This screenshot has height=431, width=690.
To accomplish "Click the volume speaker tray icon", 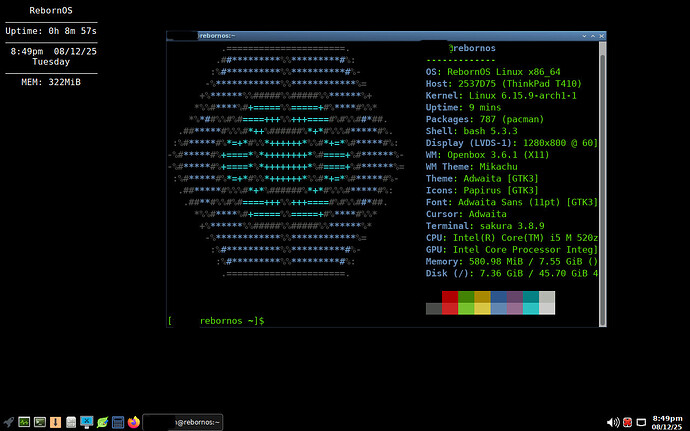I will (x=613, y=423).
